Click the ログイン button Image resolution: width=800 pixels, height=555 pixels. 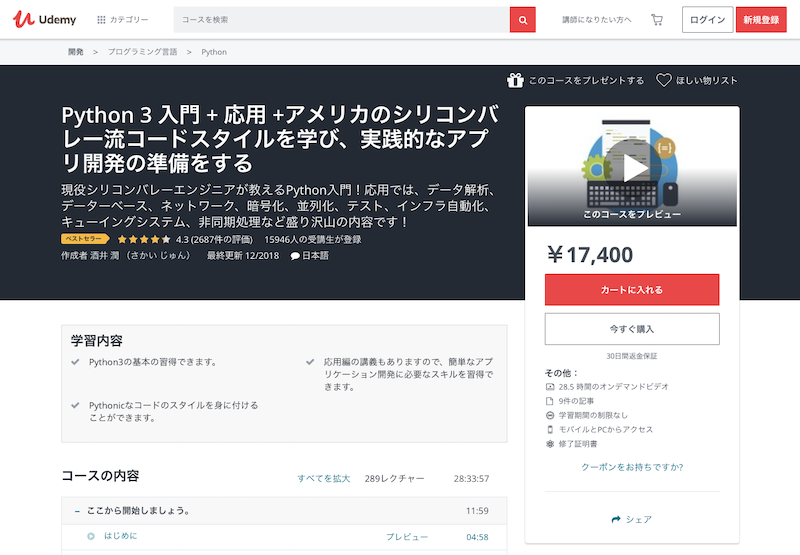tap(707, 19)
